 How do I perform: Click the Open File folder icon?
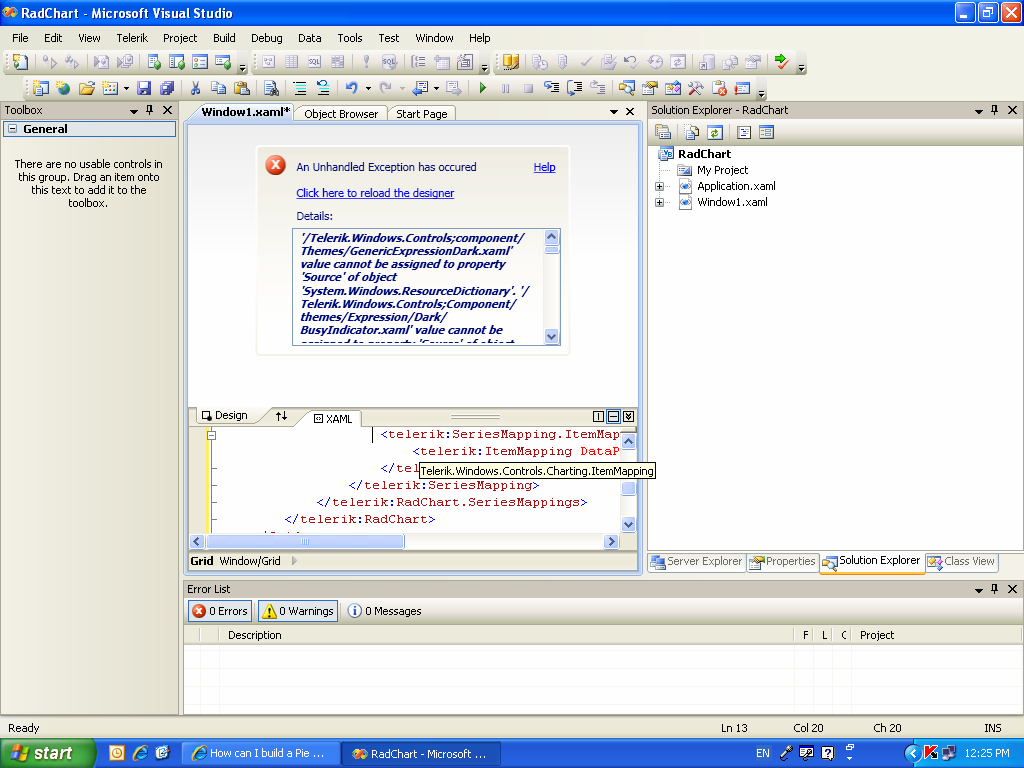click(x=87, y=88)
